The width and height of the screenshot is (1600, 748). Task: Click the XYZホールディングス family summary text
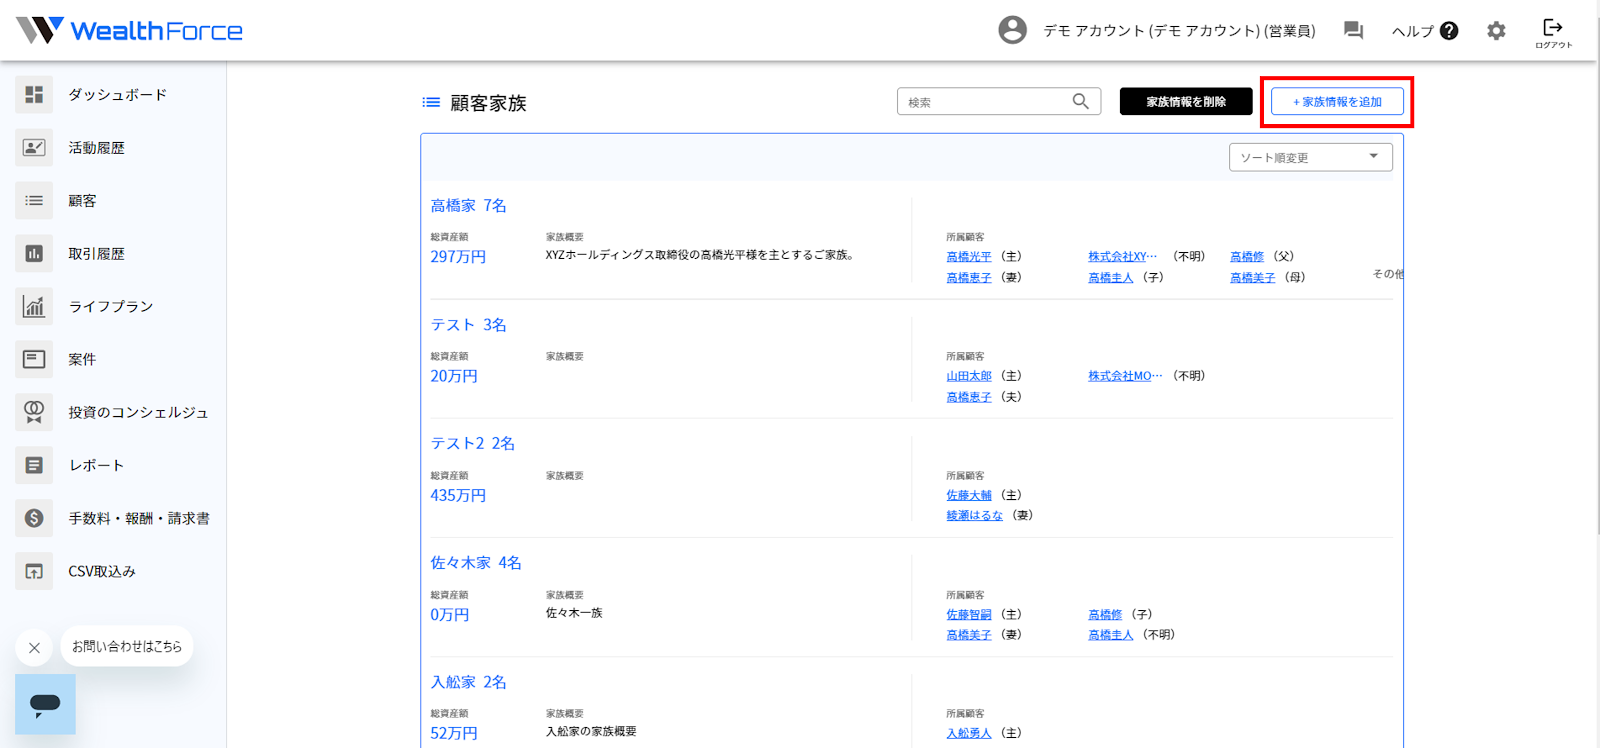pos(700,255)
